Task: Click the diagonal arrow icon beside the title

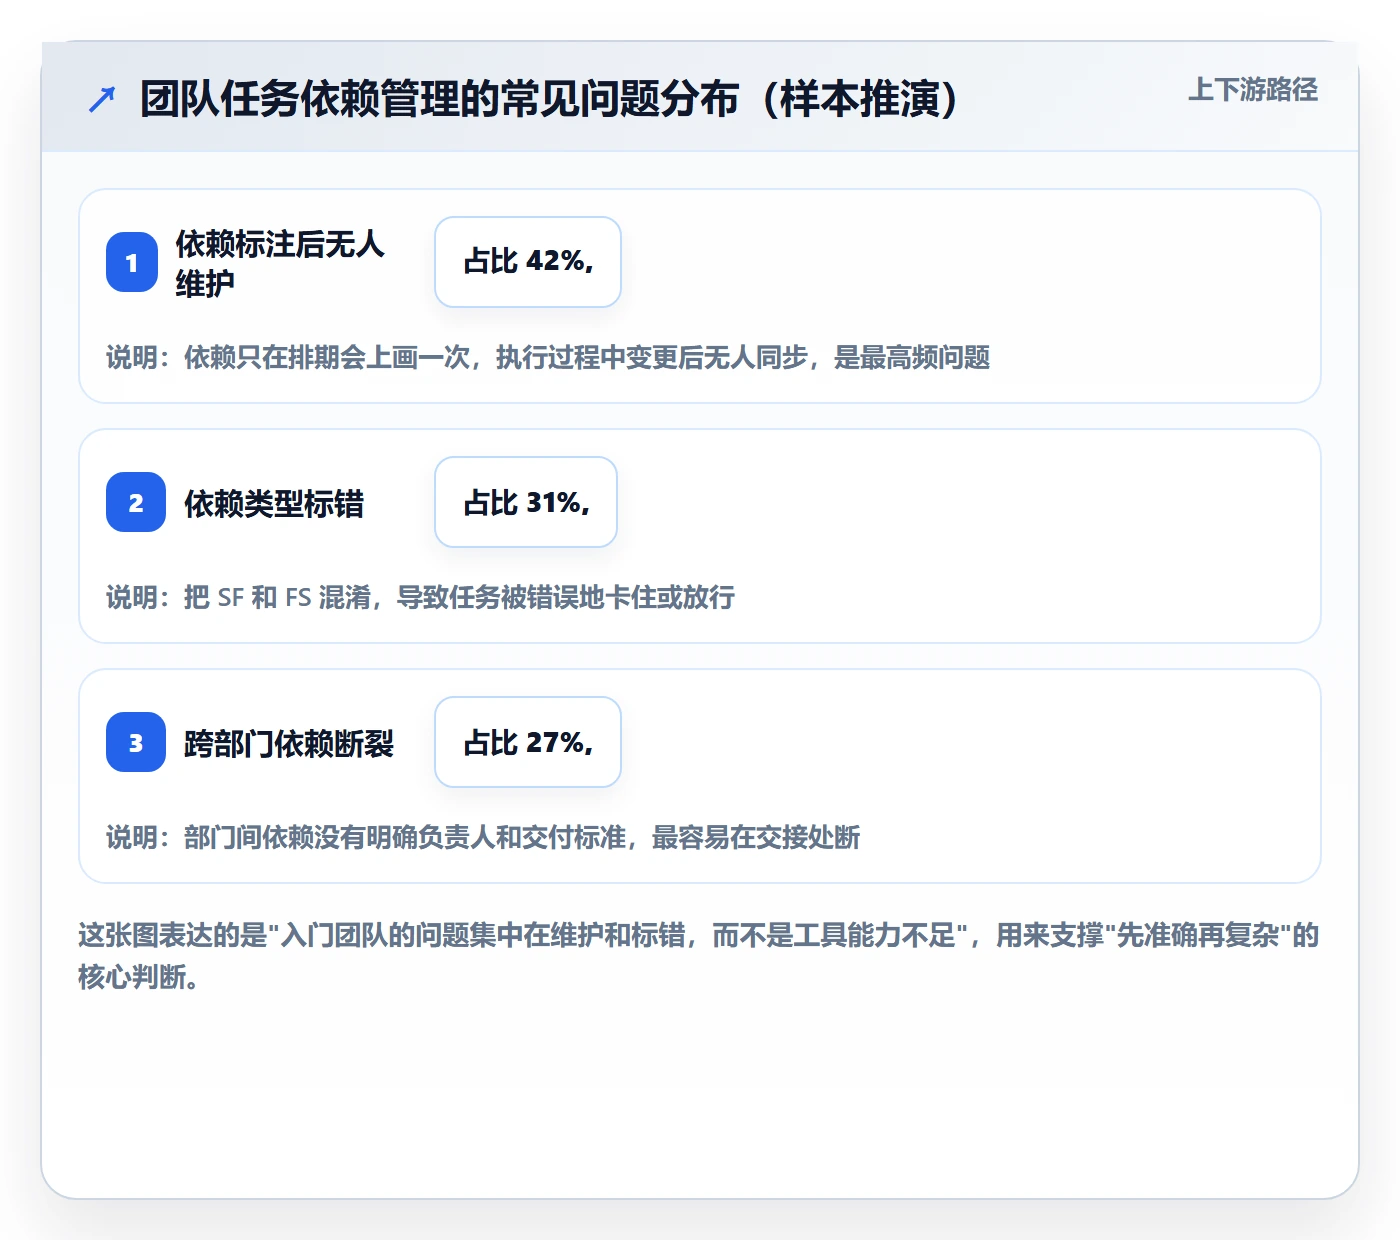Action: pyautogui.click(x=102, y=99)
